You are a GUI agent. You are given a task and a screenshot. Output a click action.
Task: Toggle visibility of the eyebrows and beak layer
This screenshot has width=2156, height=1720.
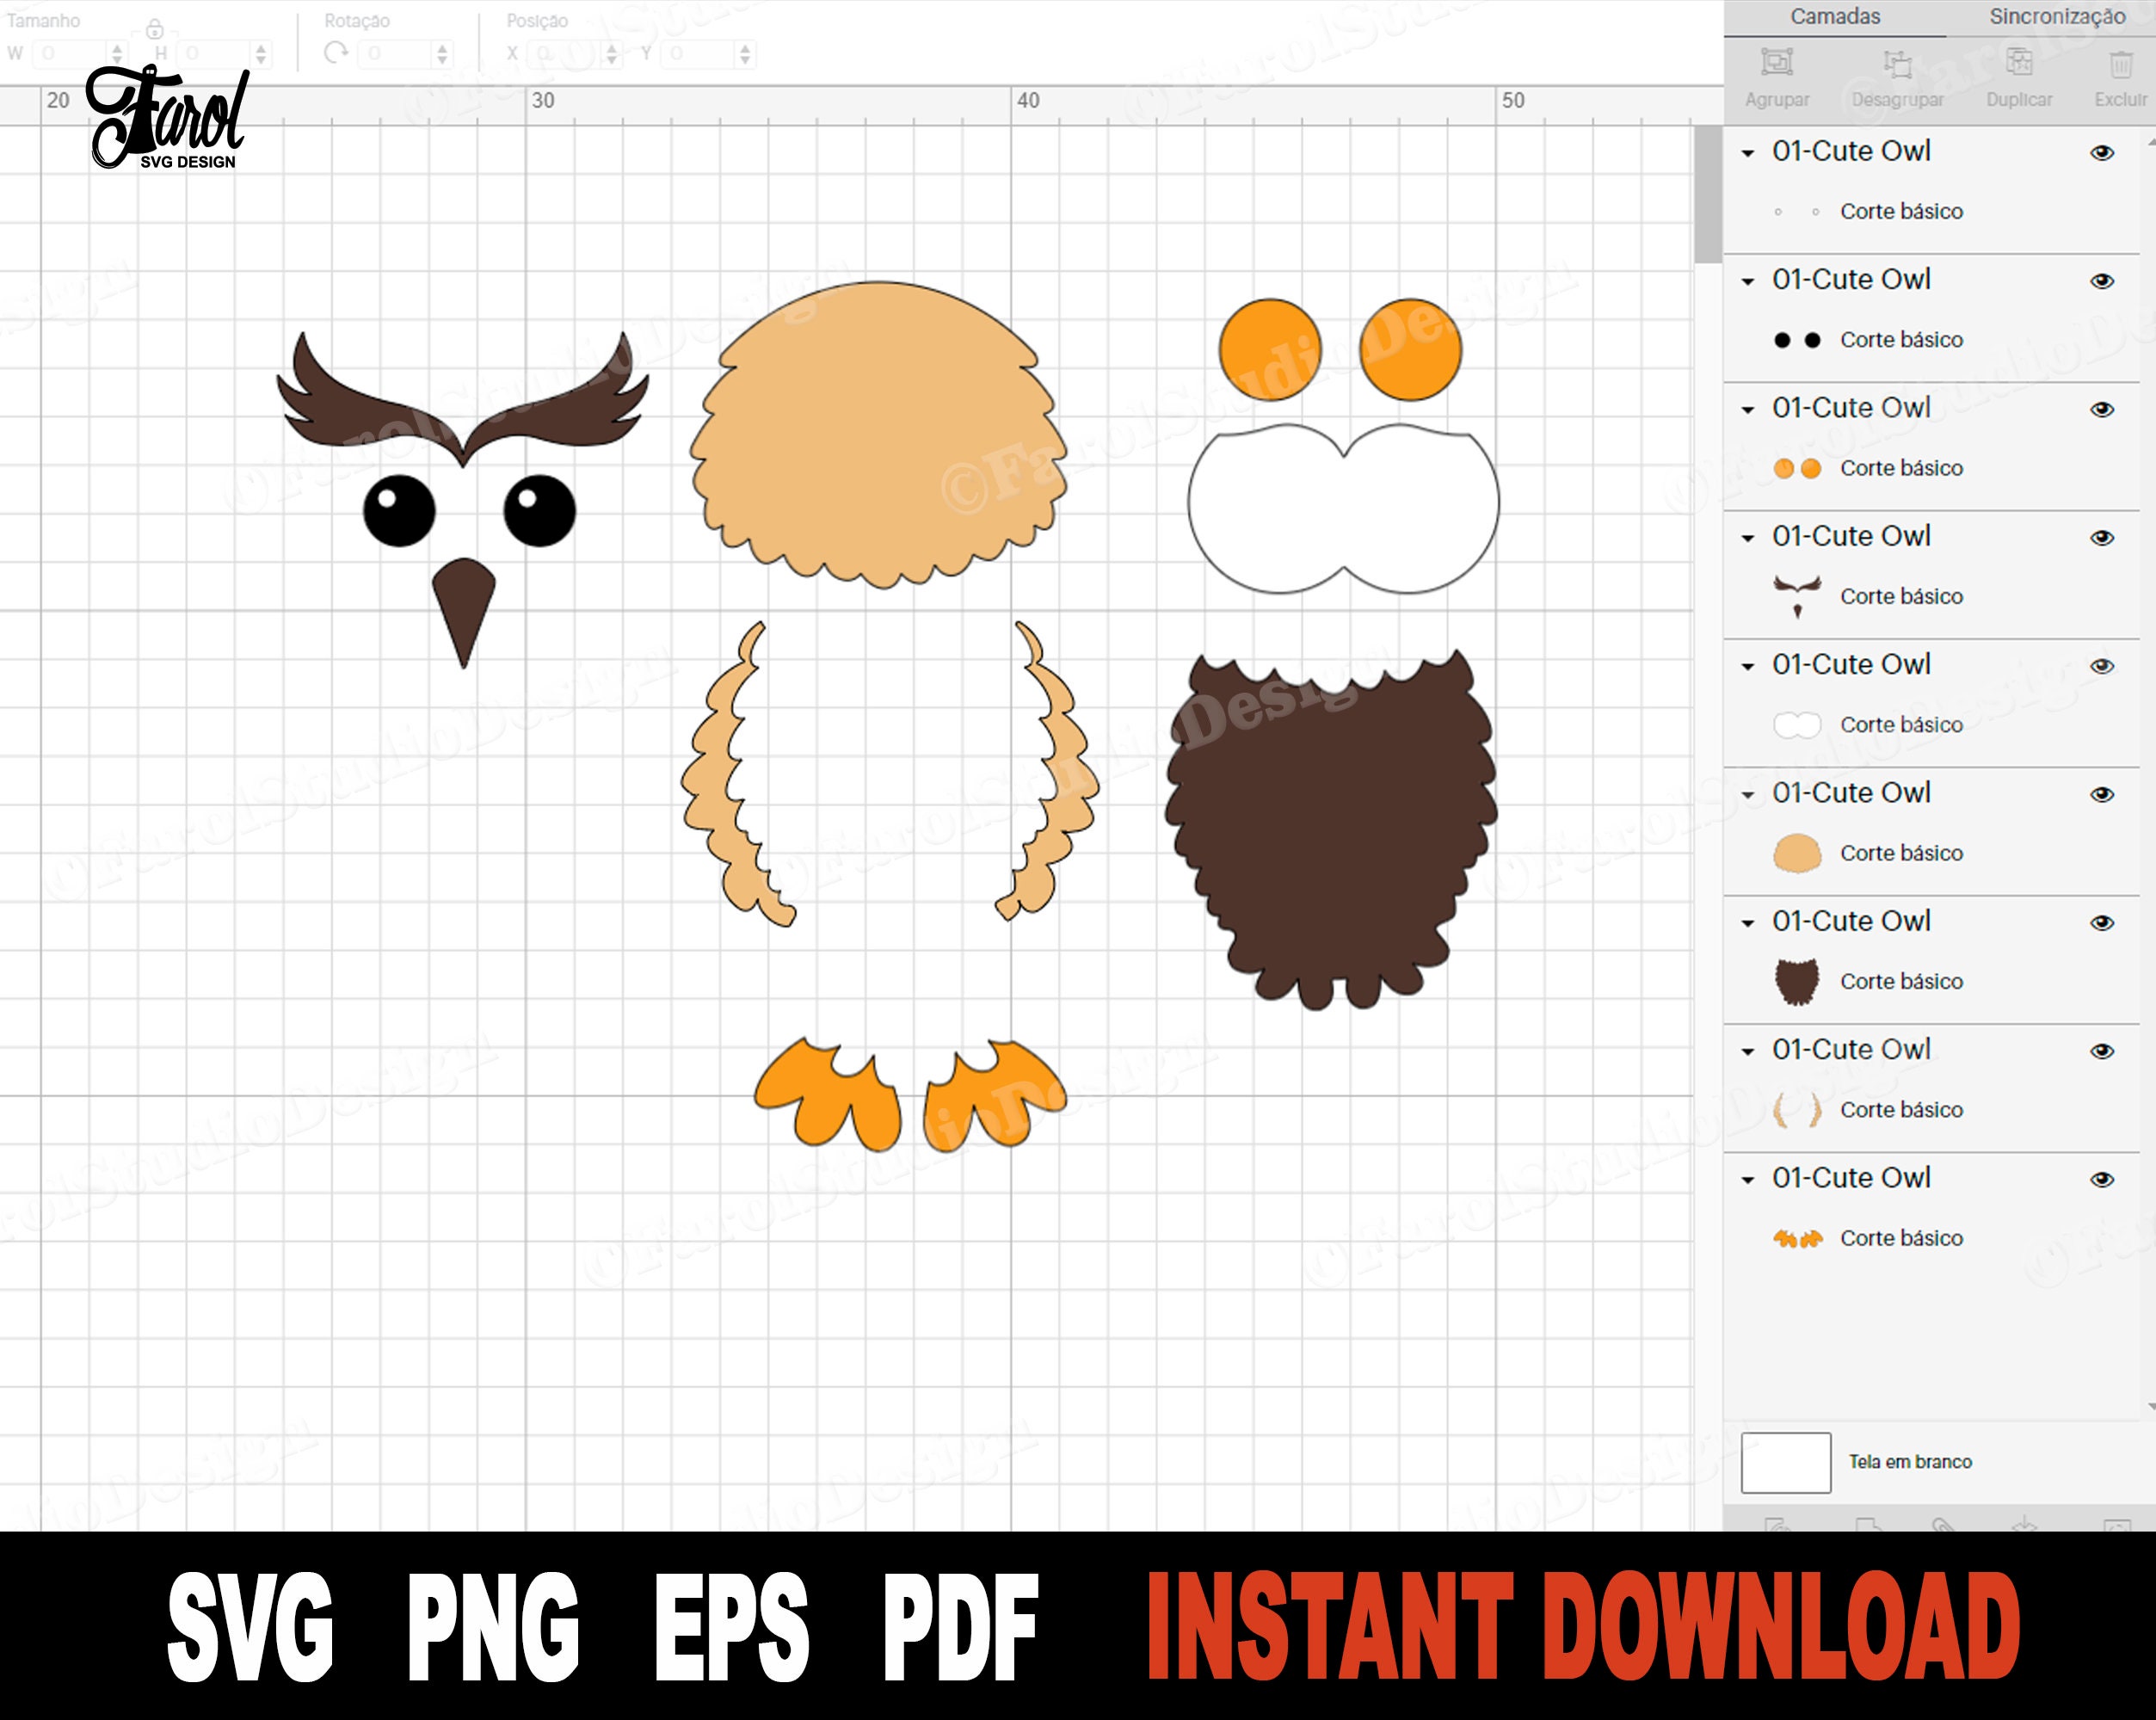[2102, 538]
